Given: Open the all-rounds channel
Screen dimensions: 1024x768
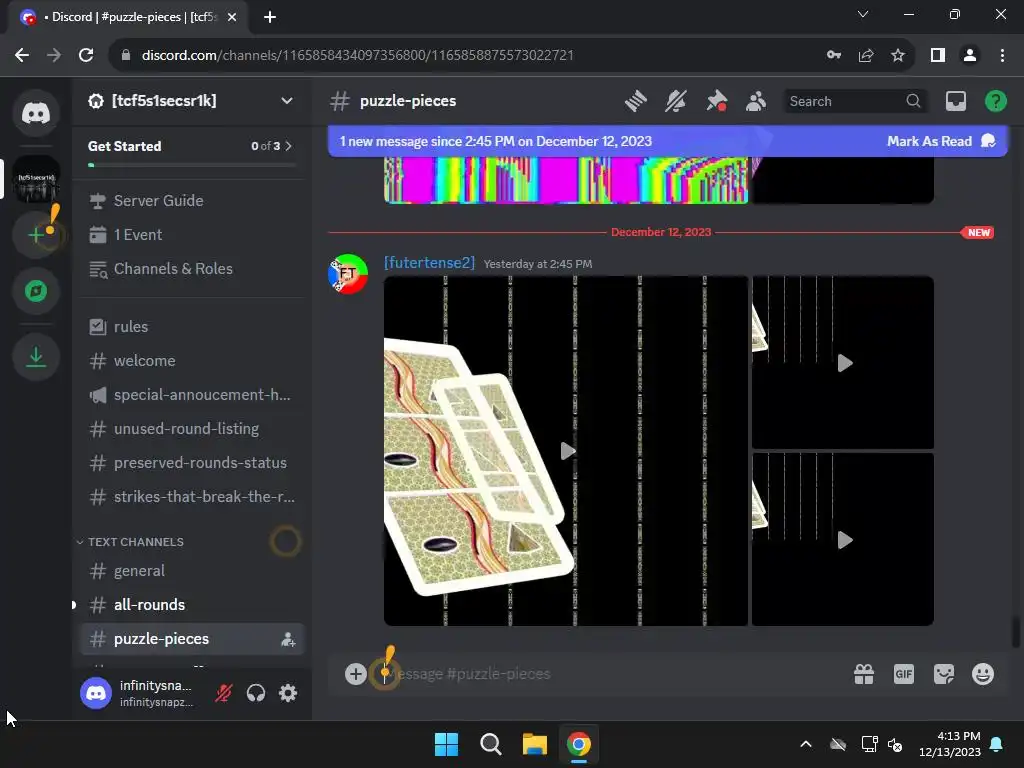Looking at the screenshot, I should (x=190, y=605).
